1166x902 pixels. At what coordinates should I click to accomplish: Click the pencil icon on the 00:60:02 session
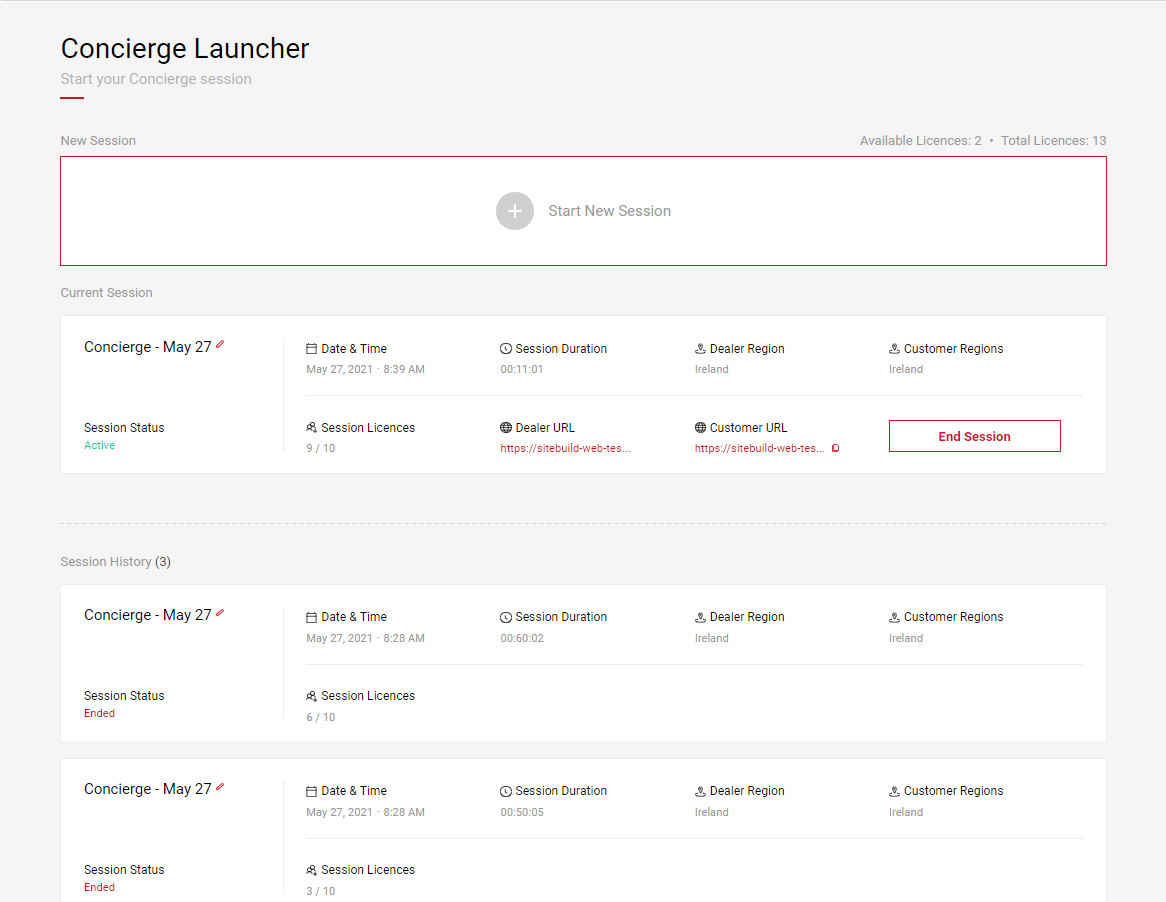220,613
